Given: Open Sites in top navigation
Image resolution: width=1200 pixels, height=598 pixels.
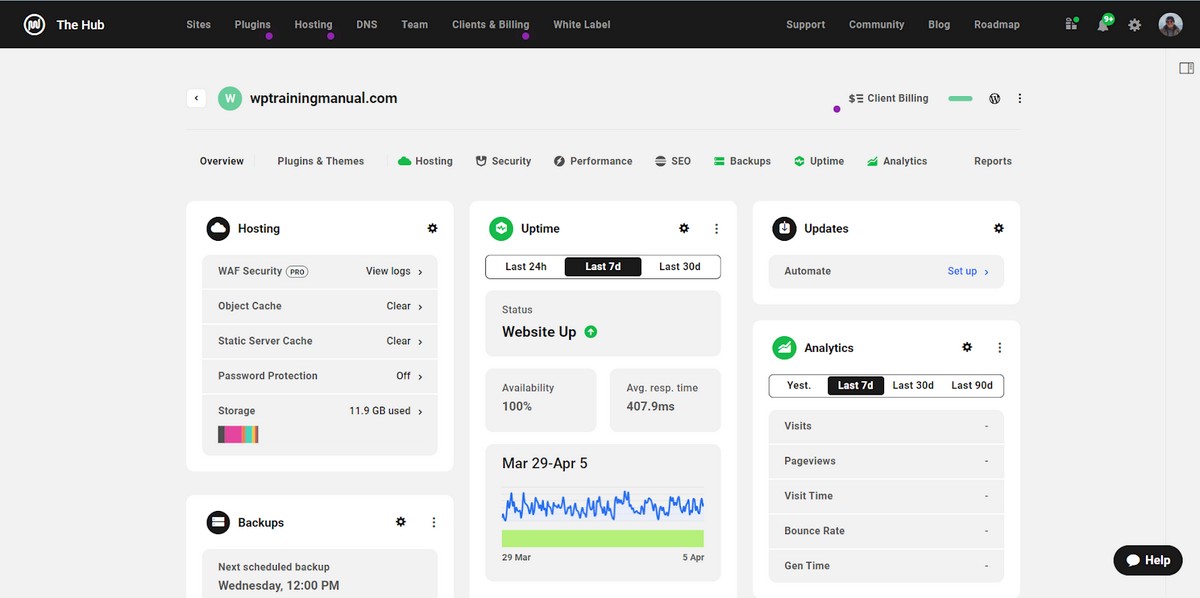Looking at the screenshot, I should coord(198,24).
